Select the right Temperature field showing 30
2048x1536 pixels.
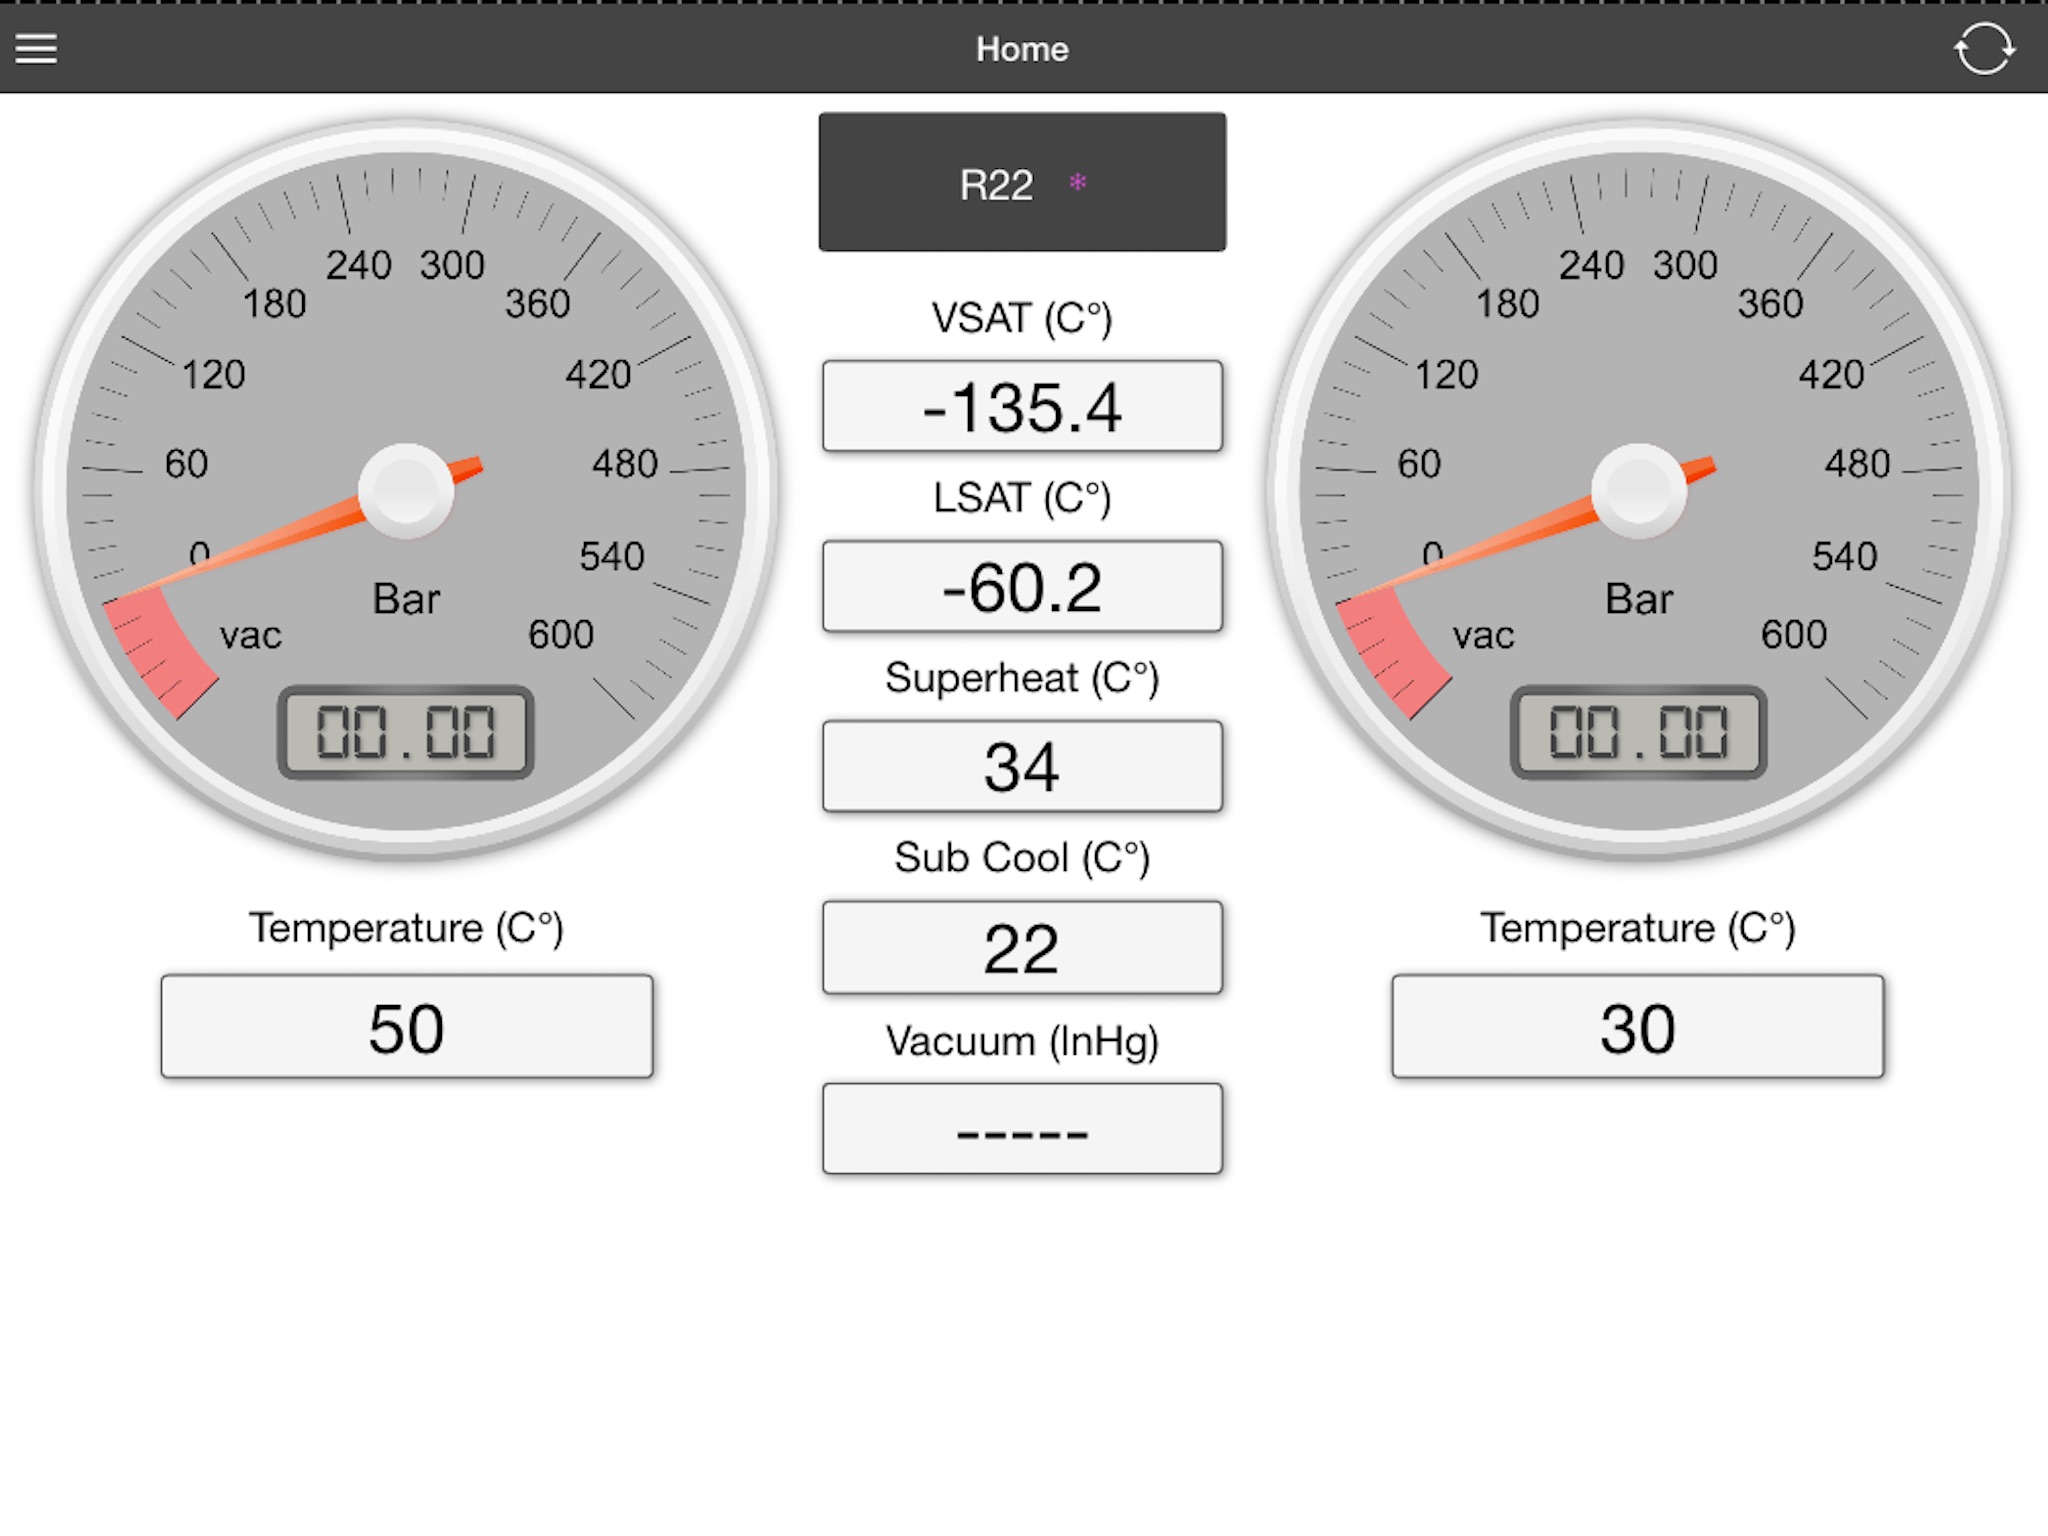pos(1637,1027)
